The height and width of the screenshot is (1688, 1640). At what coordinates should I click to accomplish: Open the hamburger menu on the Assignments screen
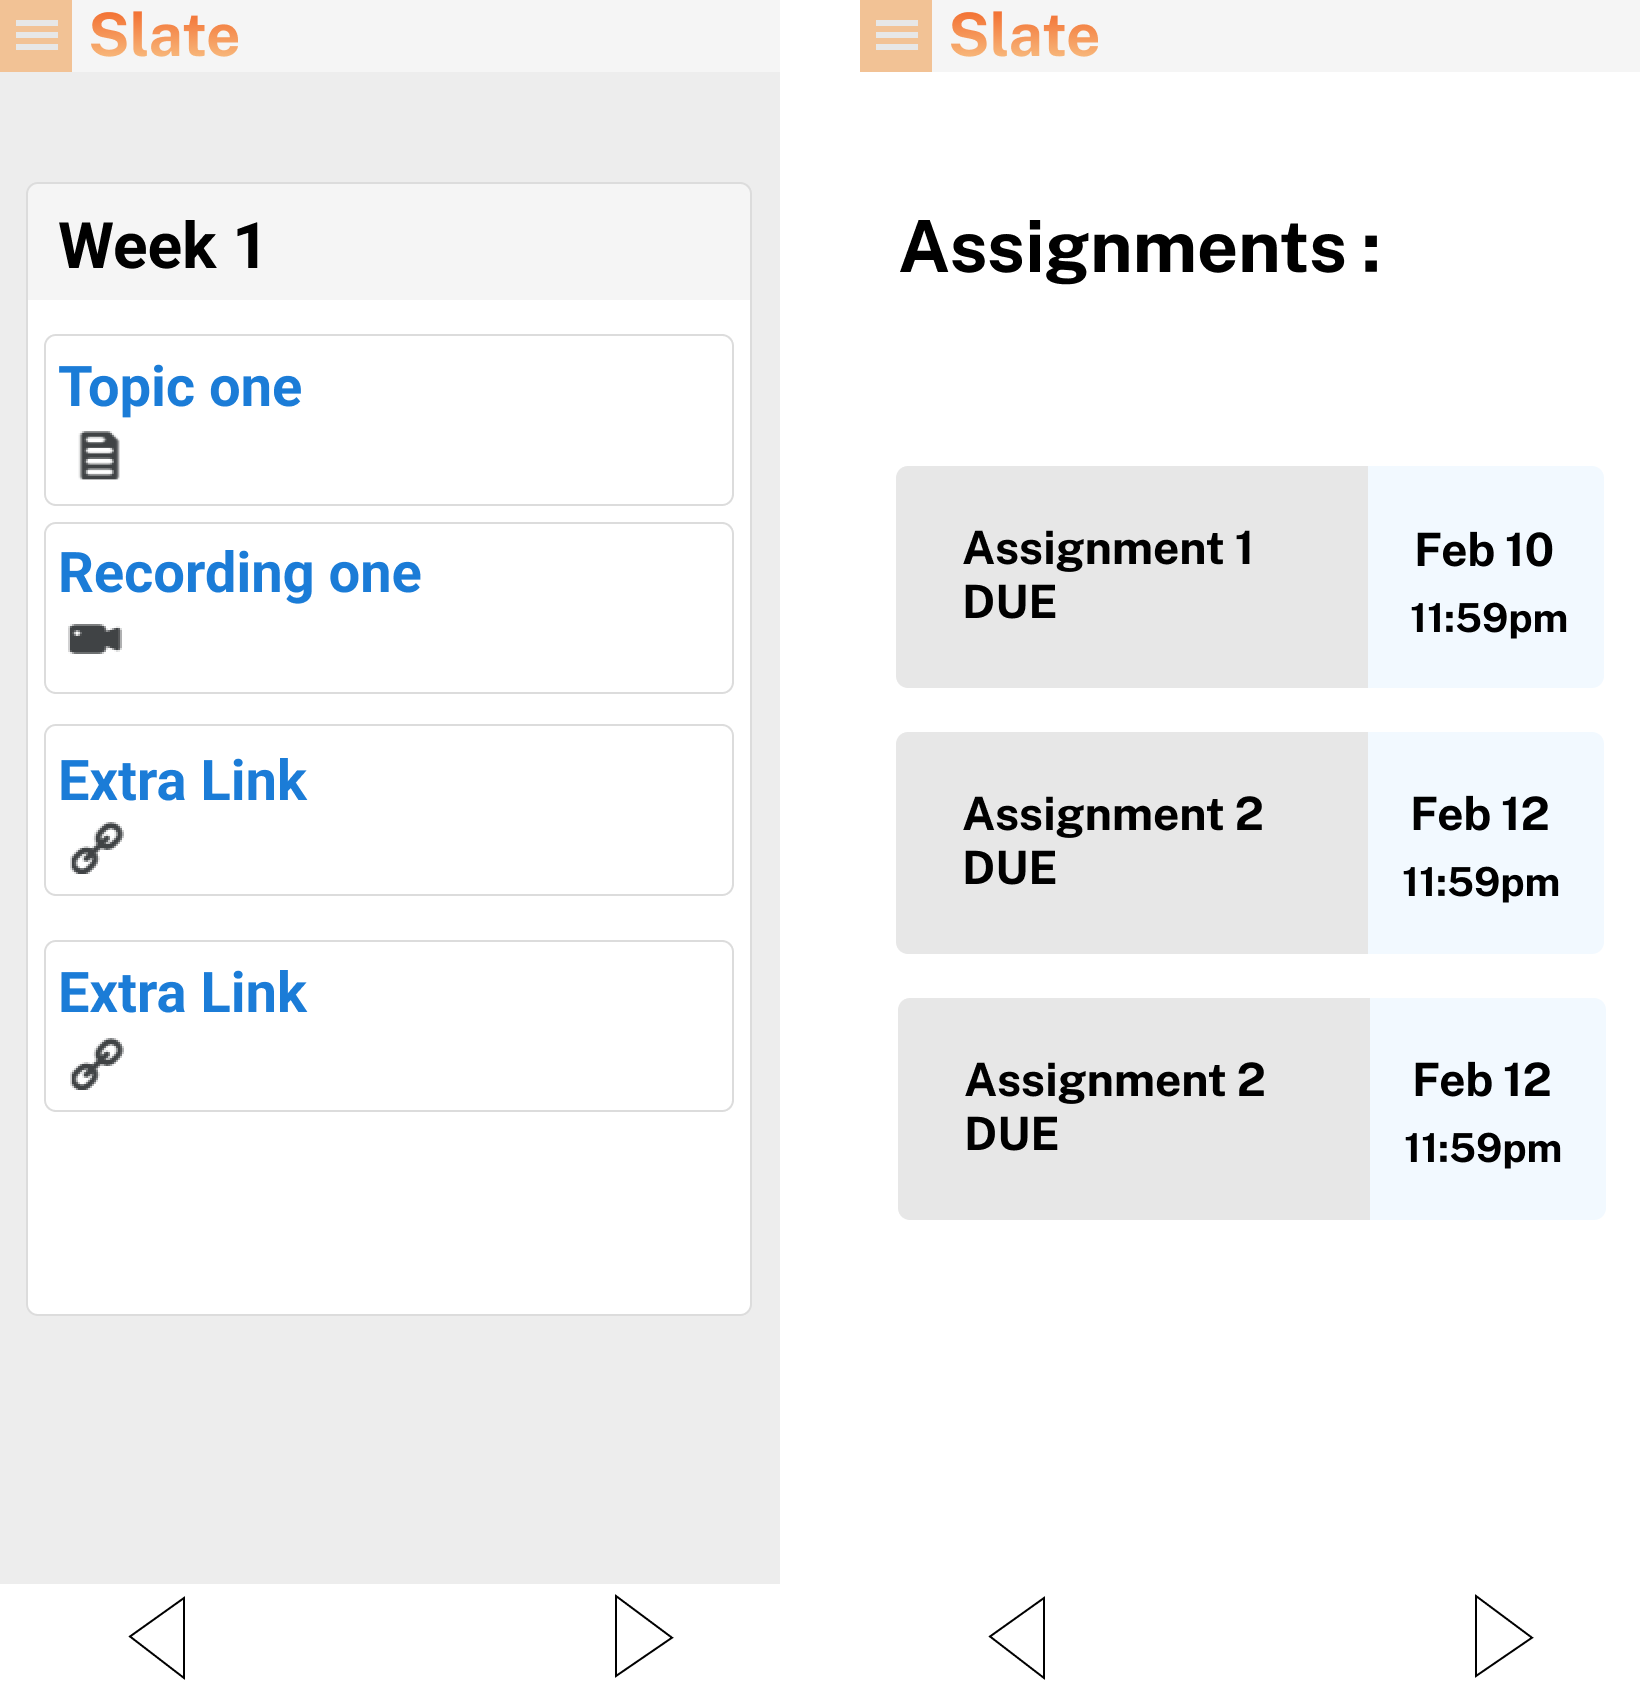896,36
